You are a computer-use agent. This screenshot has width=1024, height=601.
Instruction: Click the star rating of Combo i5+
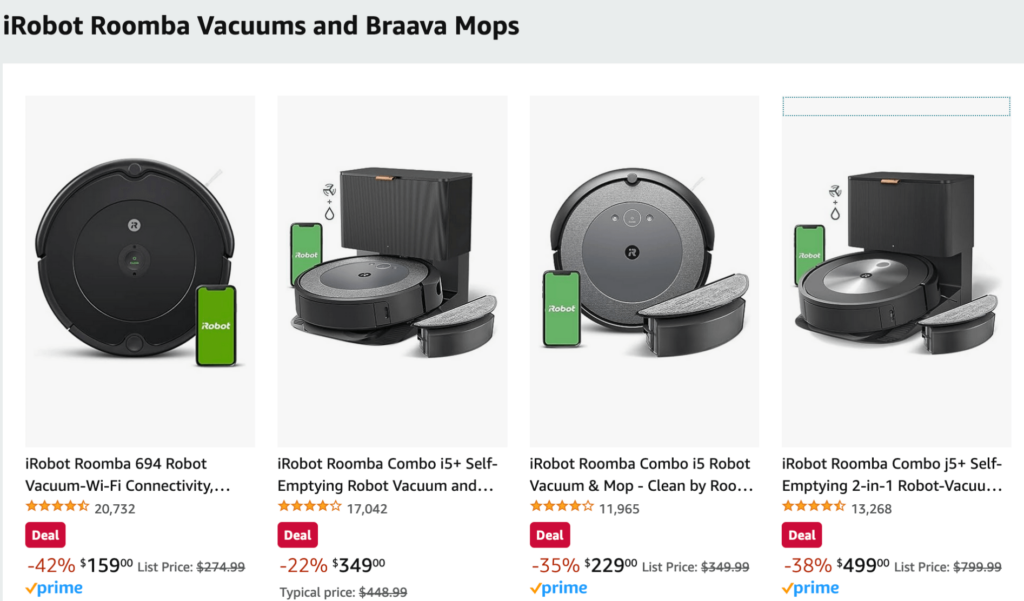(310, 506)
